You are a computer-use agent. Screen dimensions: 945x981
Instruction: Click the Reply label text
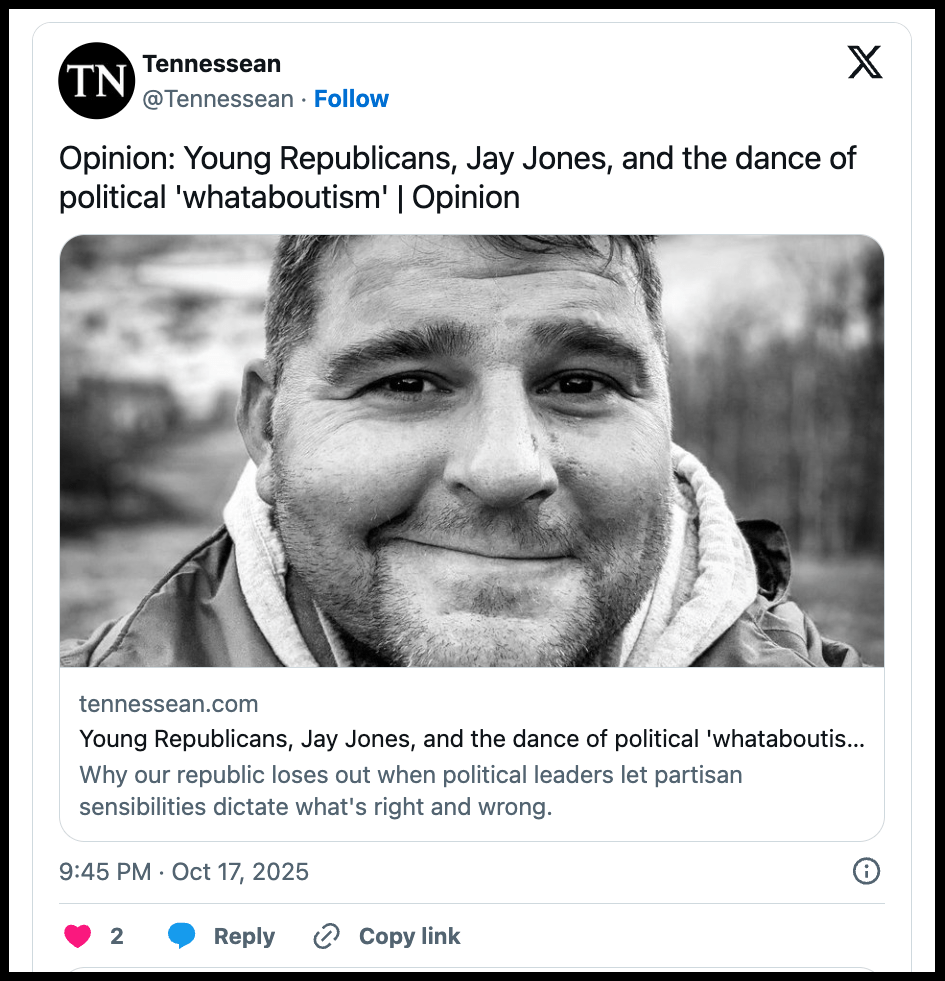244,936
